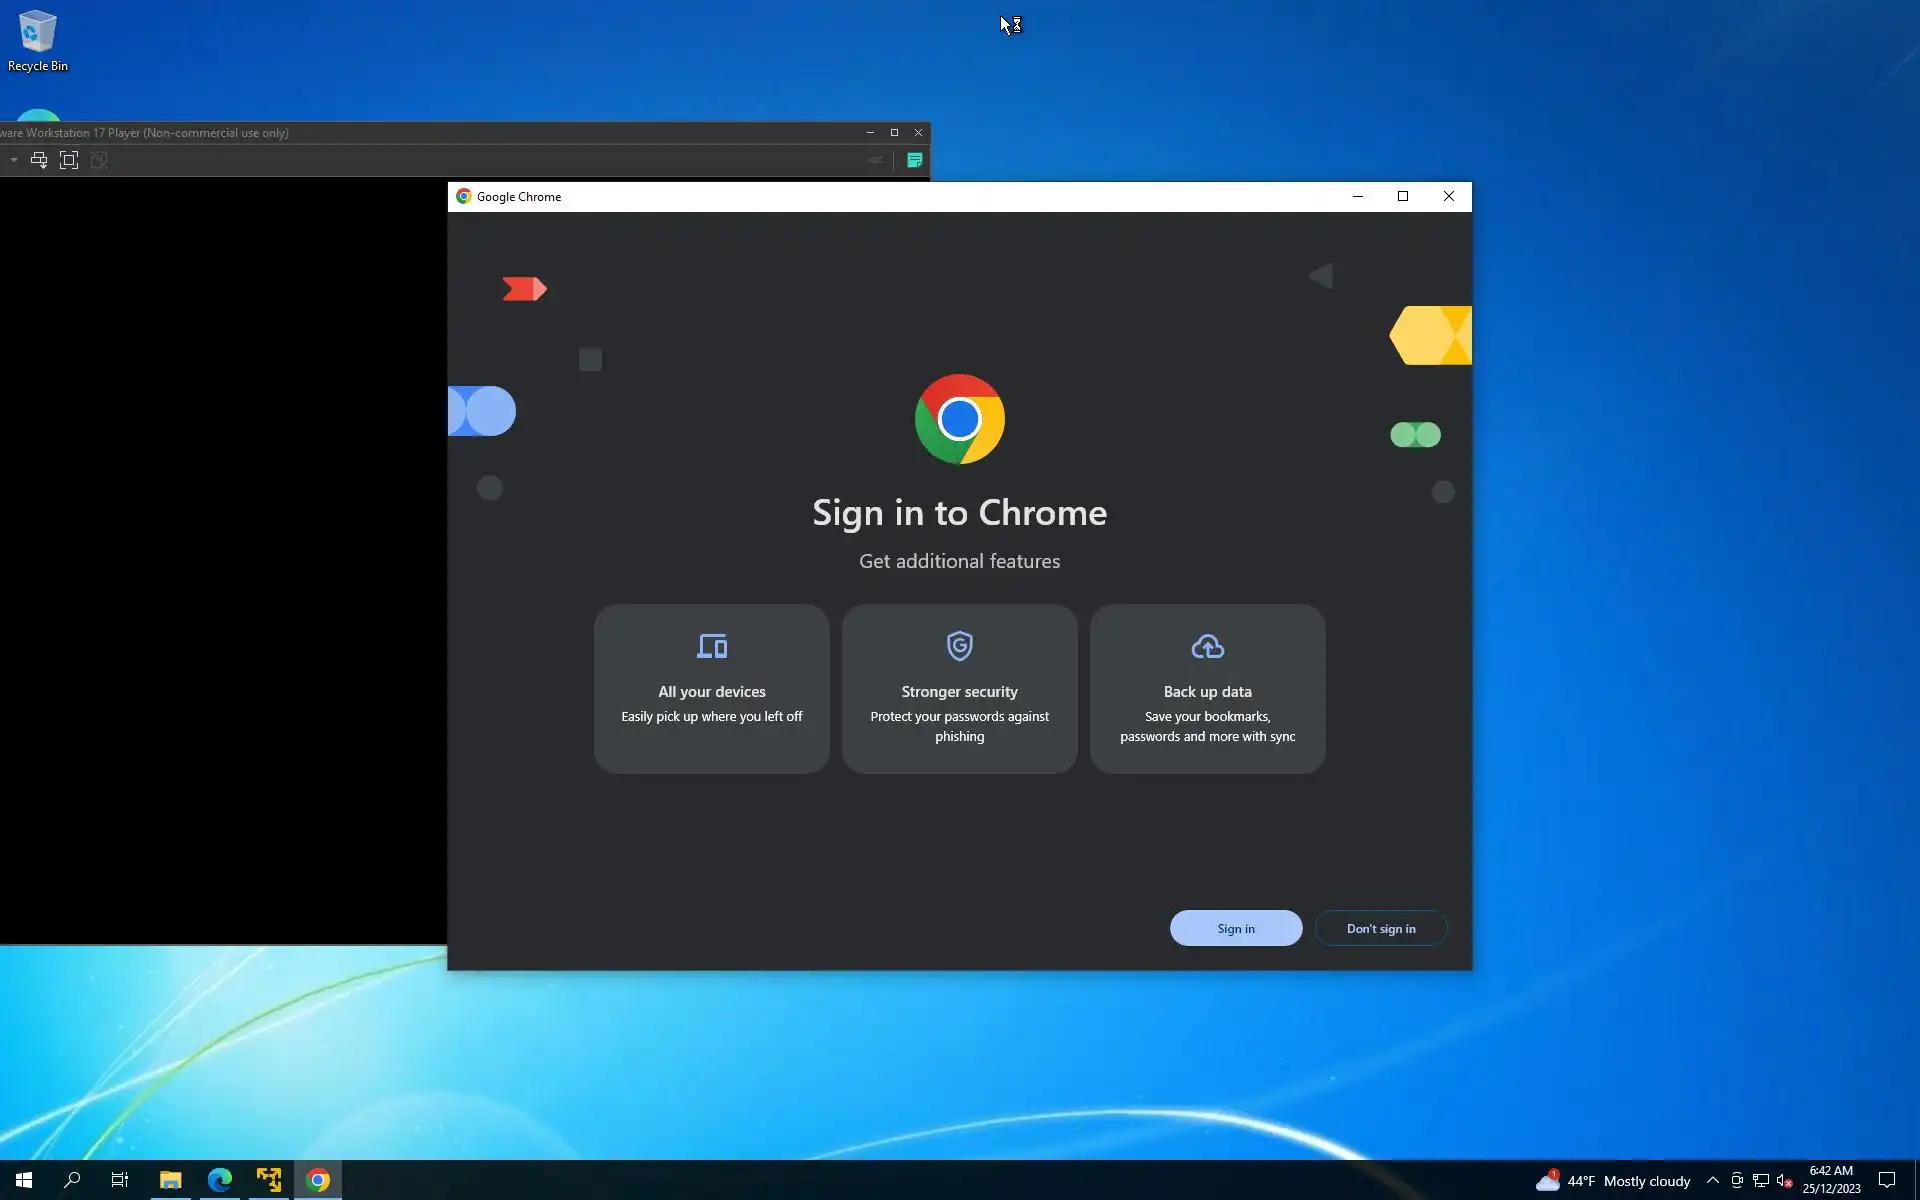
Task: Click the All your devices card
Action: tap(711, 688)
